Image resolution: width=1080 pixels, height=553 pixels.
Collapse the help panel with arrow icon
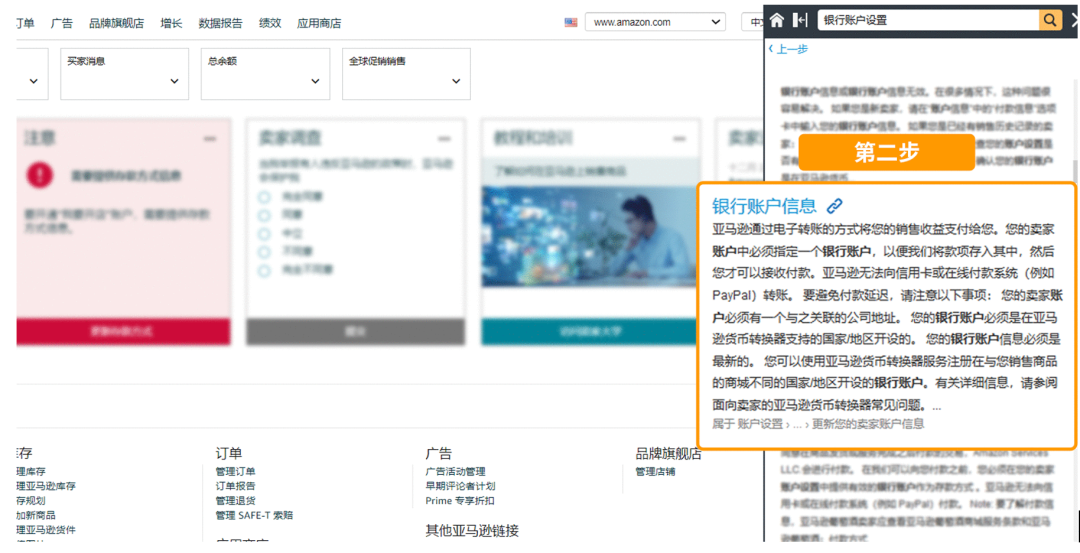[800, 20]
